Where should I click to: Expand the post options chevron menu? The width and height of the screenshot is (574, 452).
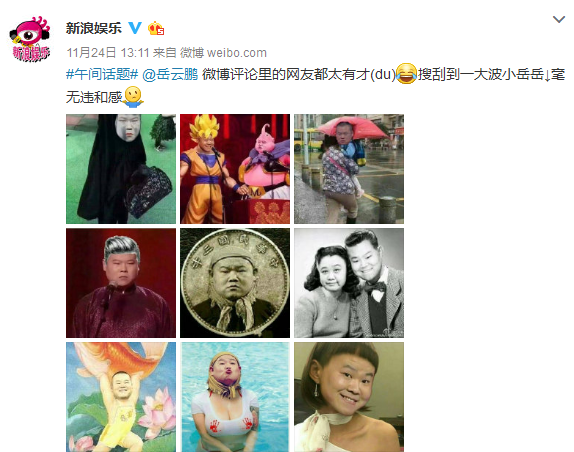coord(559,19)
